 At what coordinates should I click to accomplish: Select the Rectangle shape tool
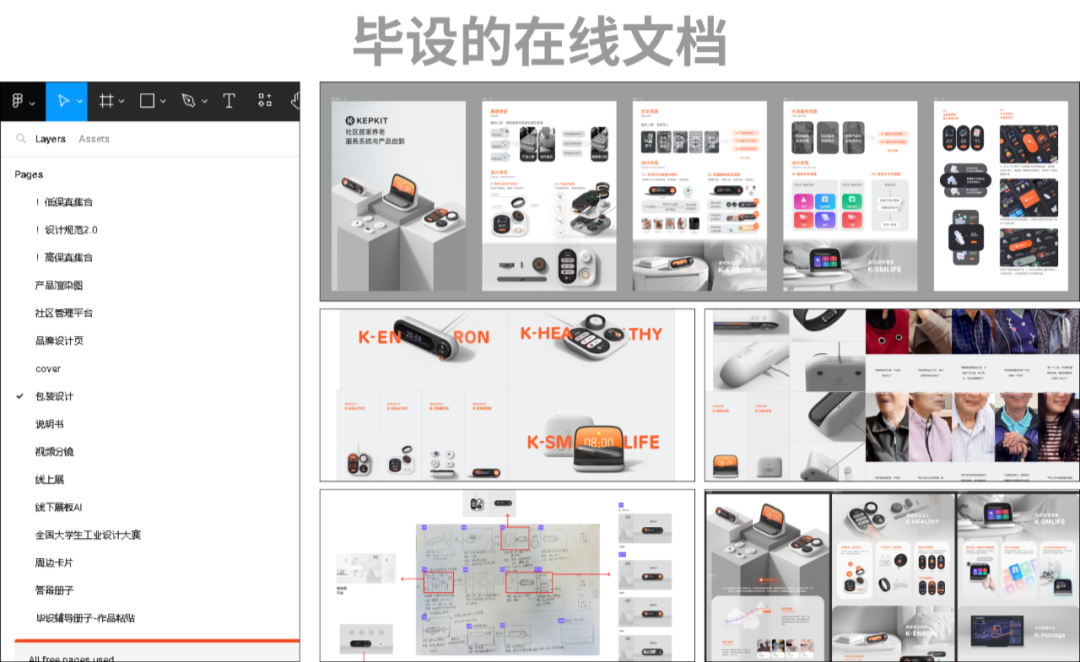pos(147,101)
